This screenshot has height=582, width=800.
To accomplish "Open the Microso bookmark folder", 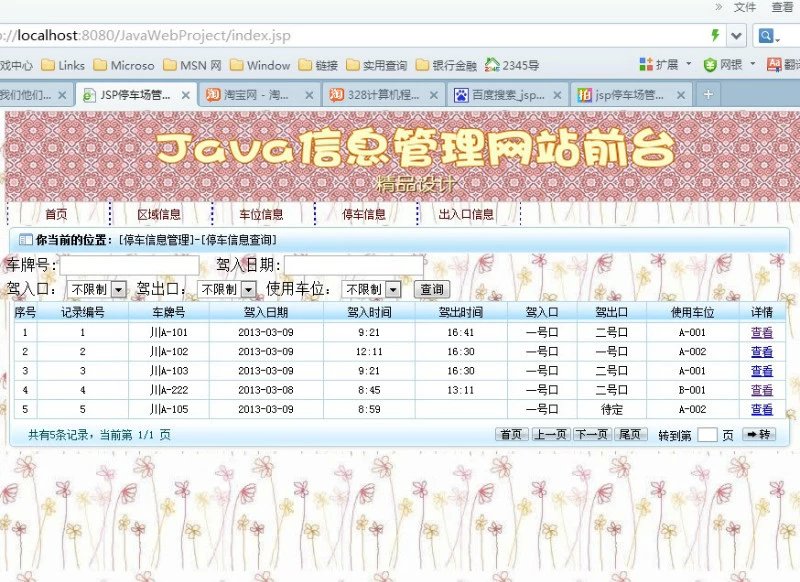I will 124,65.
